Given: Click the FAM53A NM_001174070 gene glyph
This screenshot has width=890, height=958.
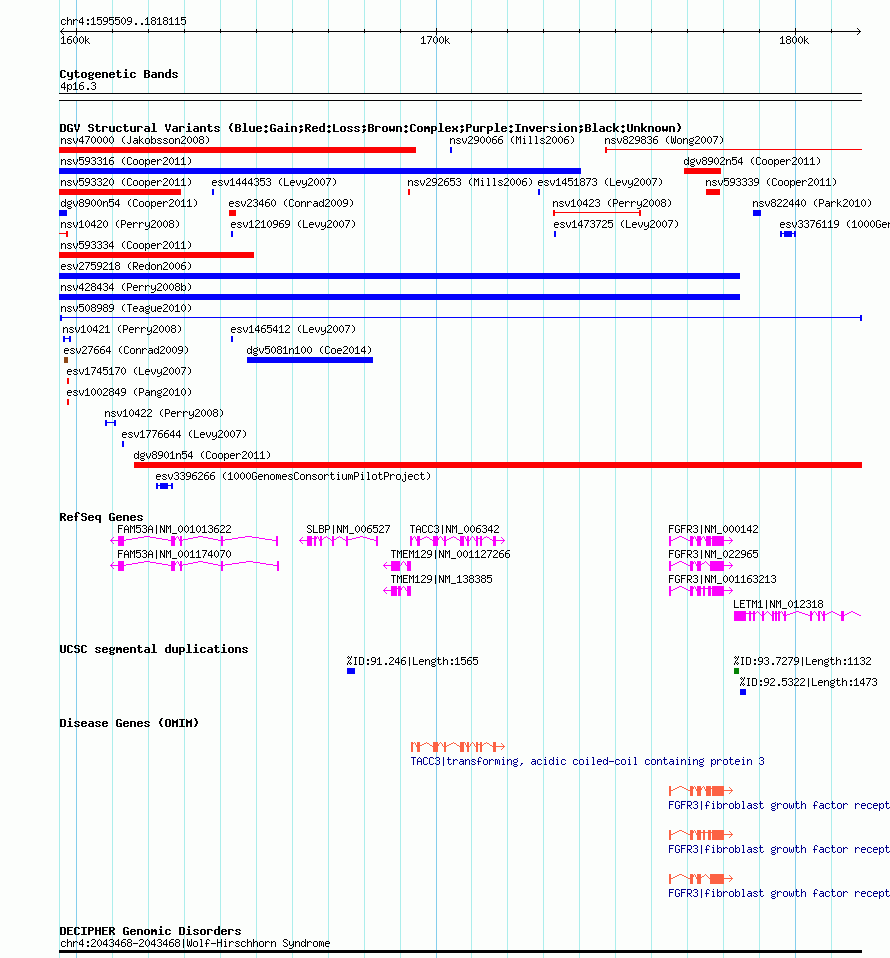Looking at the screenshot, I should point(194,566).
